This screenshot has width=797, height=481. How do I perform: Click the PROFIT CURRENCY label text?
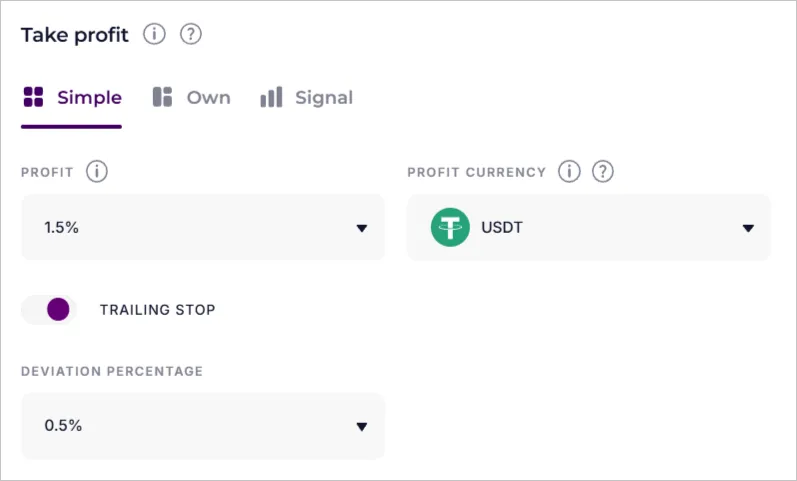pyautogui.click(x=476, y=172)
